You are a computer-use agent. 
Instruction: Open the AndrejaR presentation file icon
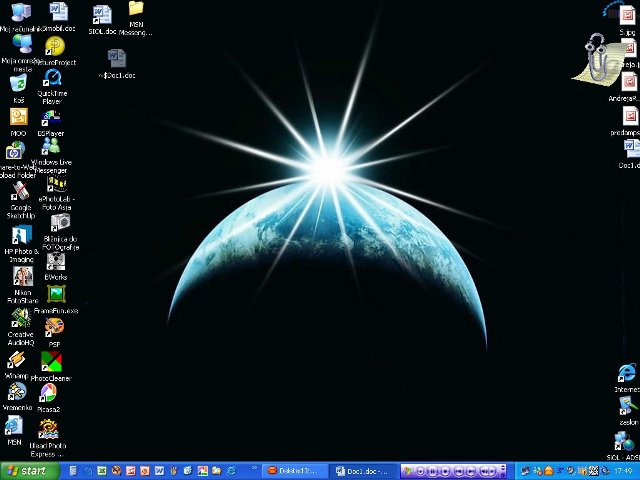click(x=629, y=82)
